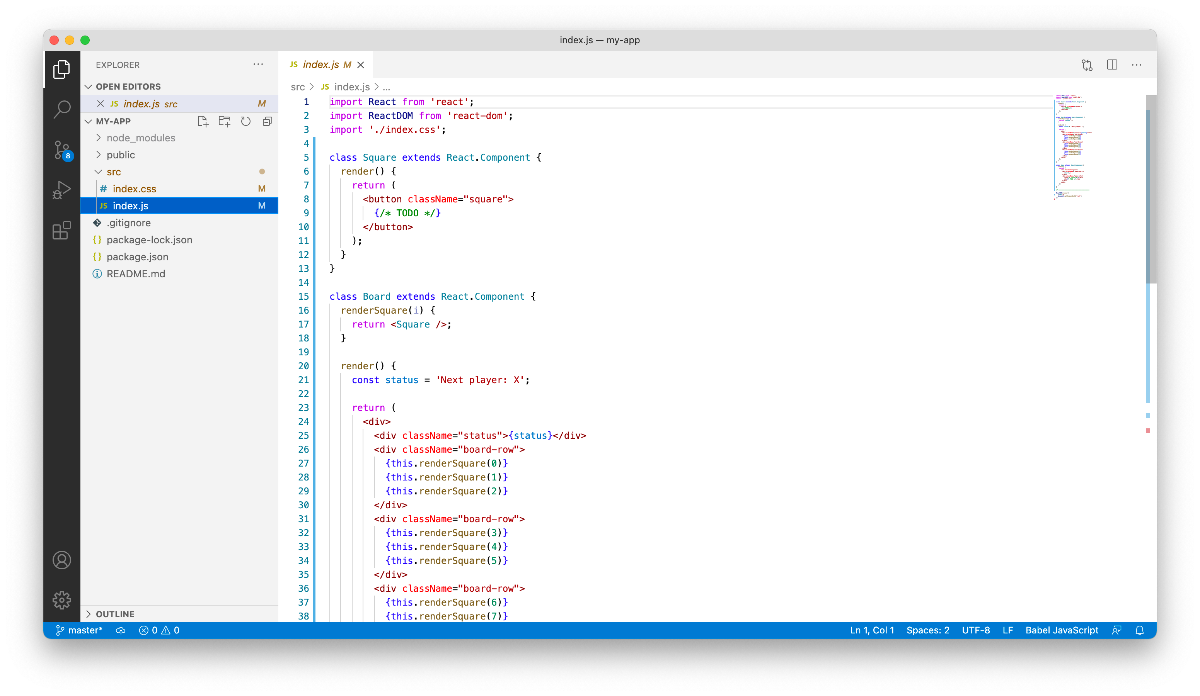Open Source Control view with badge 8
1200x696 pixels.
62,150
